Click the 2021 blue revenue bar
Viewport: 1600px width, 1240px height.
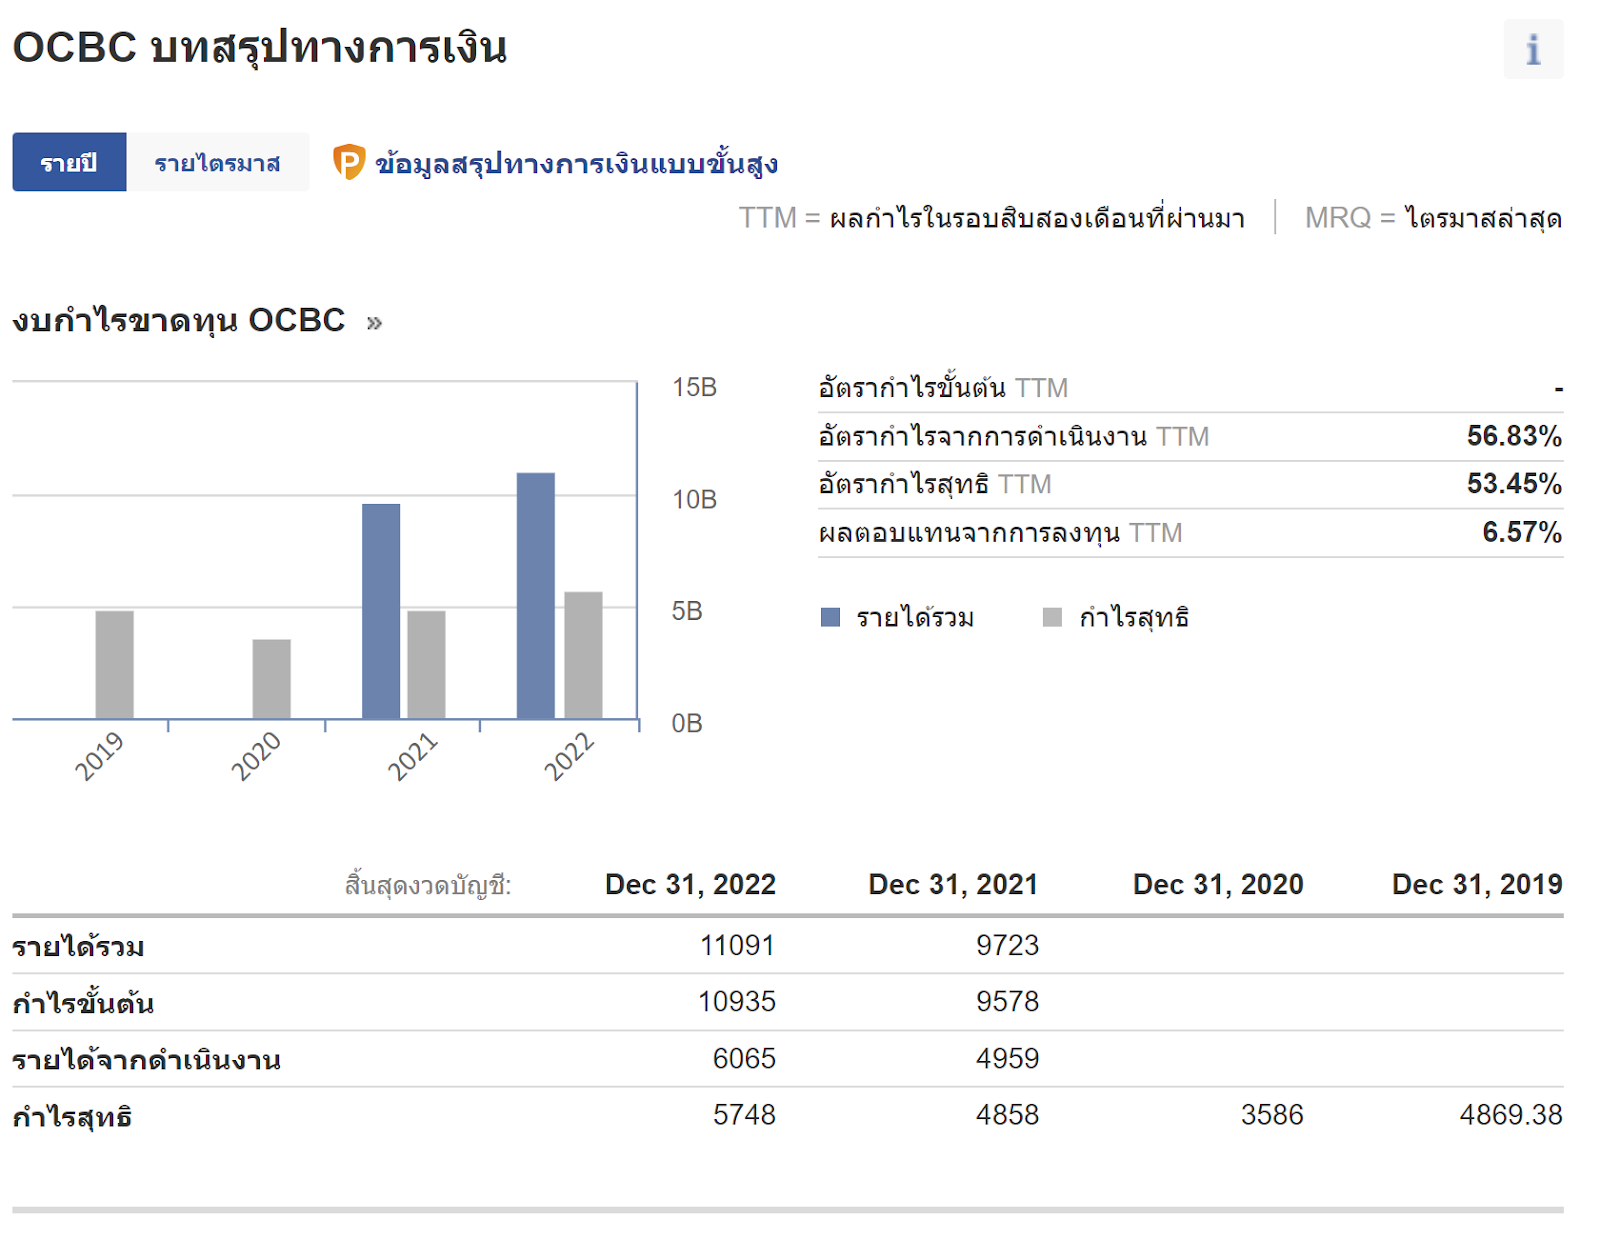(x=381, y=610)
